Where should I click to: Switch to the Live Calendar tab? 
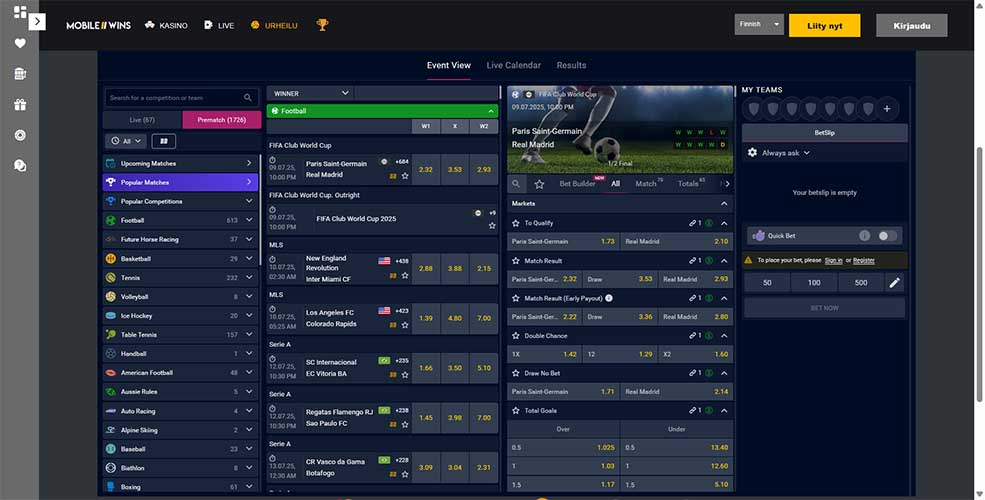(513, 65)
